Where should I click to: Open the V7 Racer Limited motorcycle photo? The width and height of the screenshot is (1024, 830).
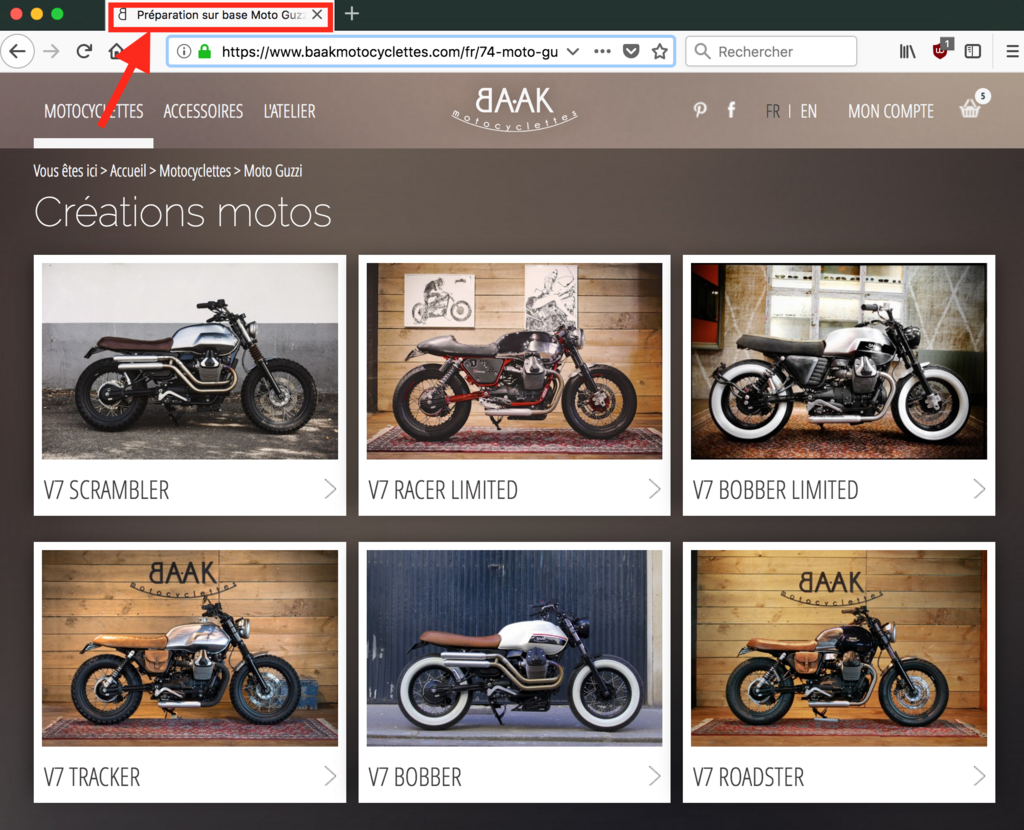click(x=514, y=360)
